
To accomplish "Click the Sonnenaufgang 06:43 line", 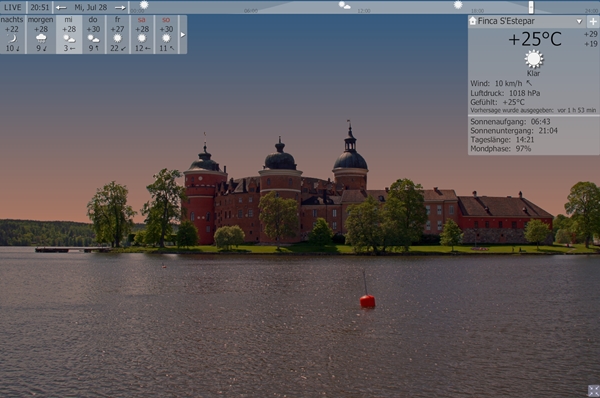I will 510,122.
